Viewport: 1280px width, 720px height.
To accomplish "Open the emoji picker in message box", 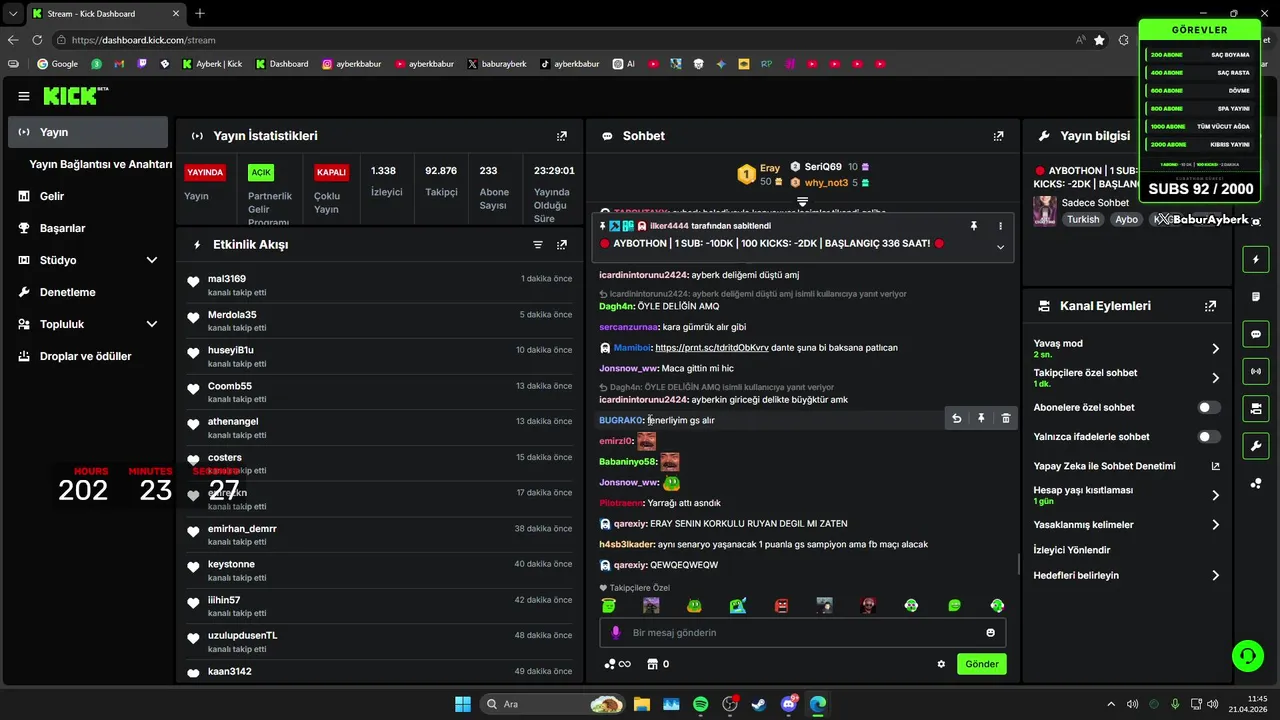I will point(991,633).
